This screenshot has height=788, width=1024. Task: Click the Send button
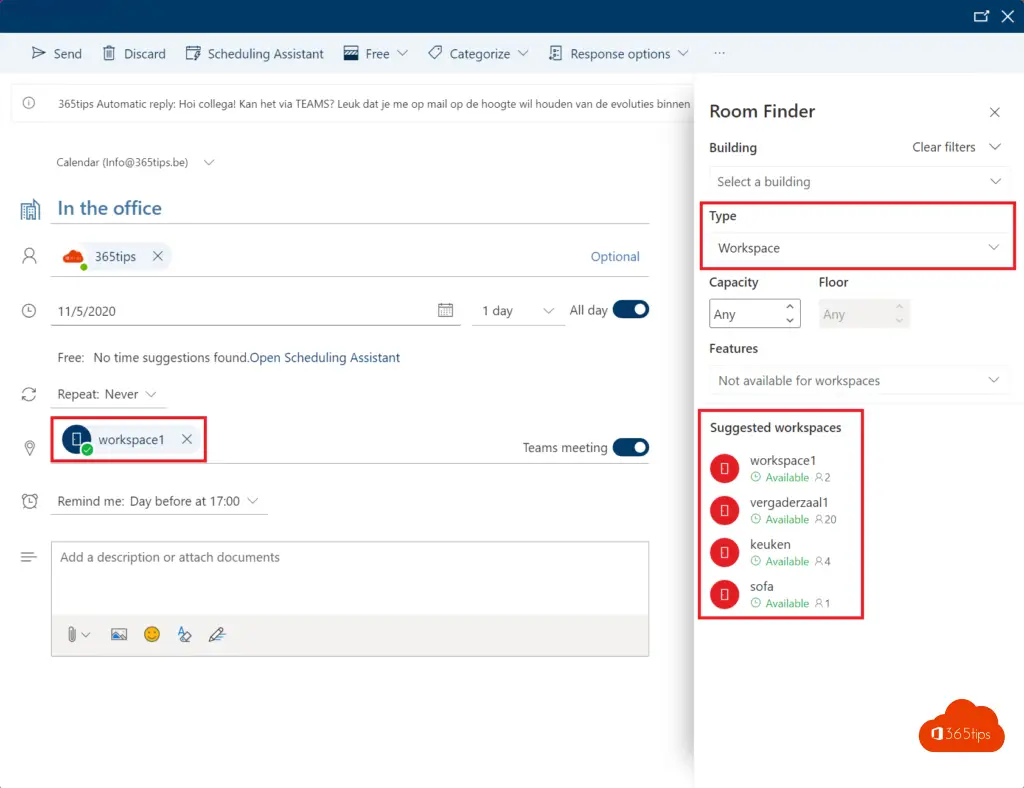click(x=57, y=54)
